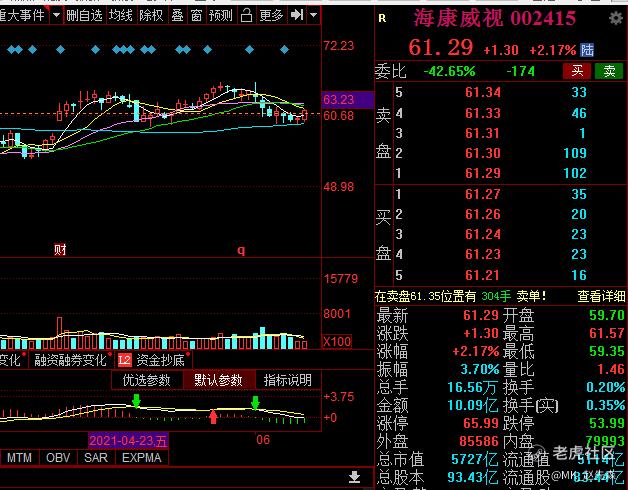628x490 pixels.
Task: Click the lock icon in chart toolbar
Action: tap(246, 16)
